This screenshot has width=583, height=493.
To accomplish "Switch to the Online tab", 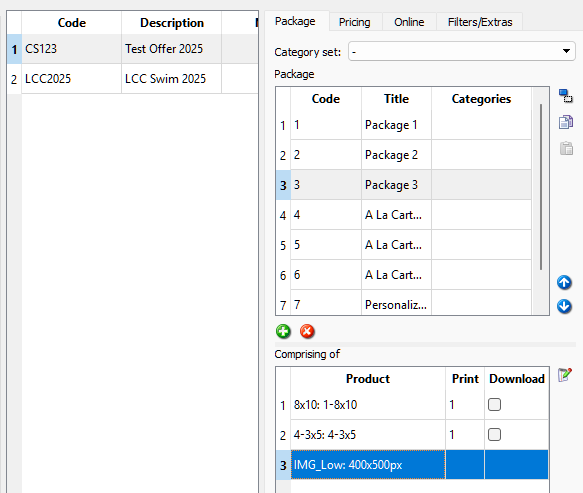I will [409, 22].
